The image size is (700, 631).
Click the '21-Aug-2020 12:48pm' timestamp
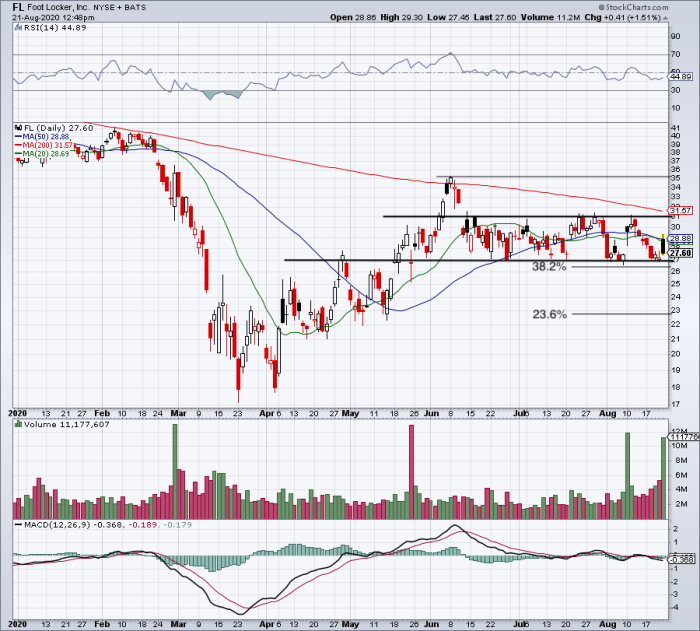(x=53, y=18)
